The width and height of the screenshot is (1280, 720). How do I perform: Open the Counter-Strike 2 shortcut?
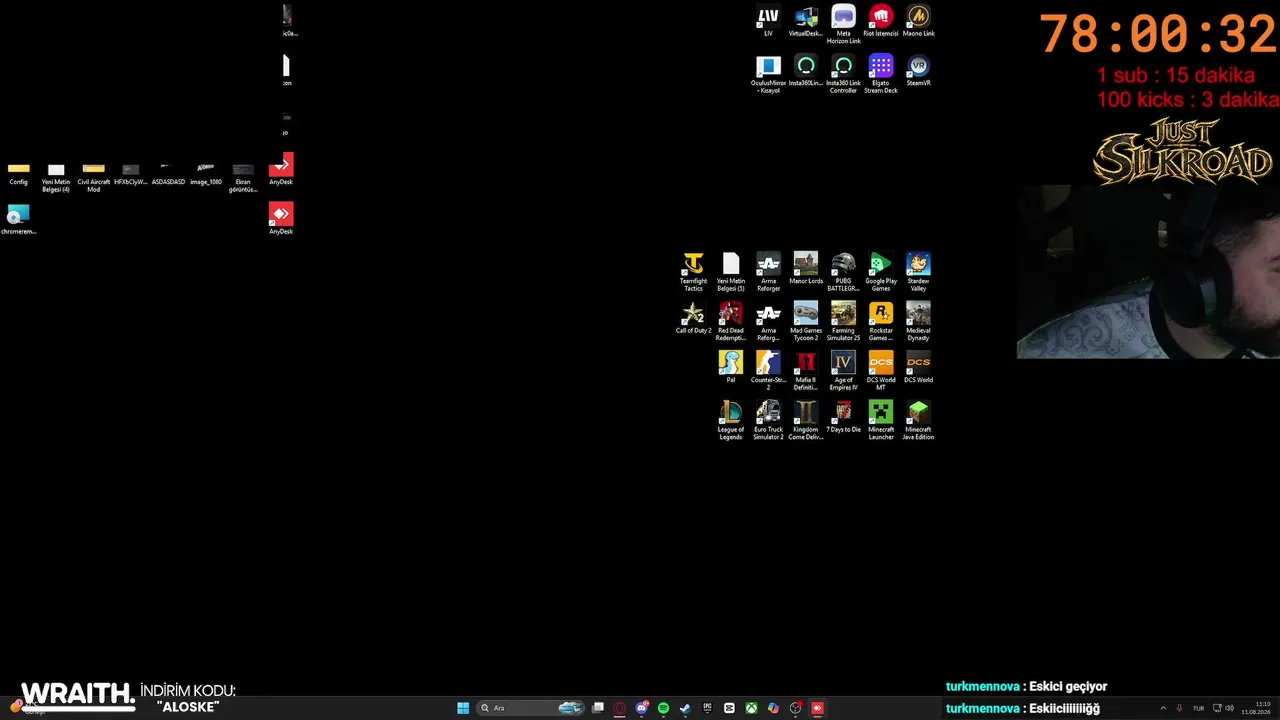pyautogui.click(x=768, y=371)
